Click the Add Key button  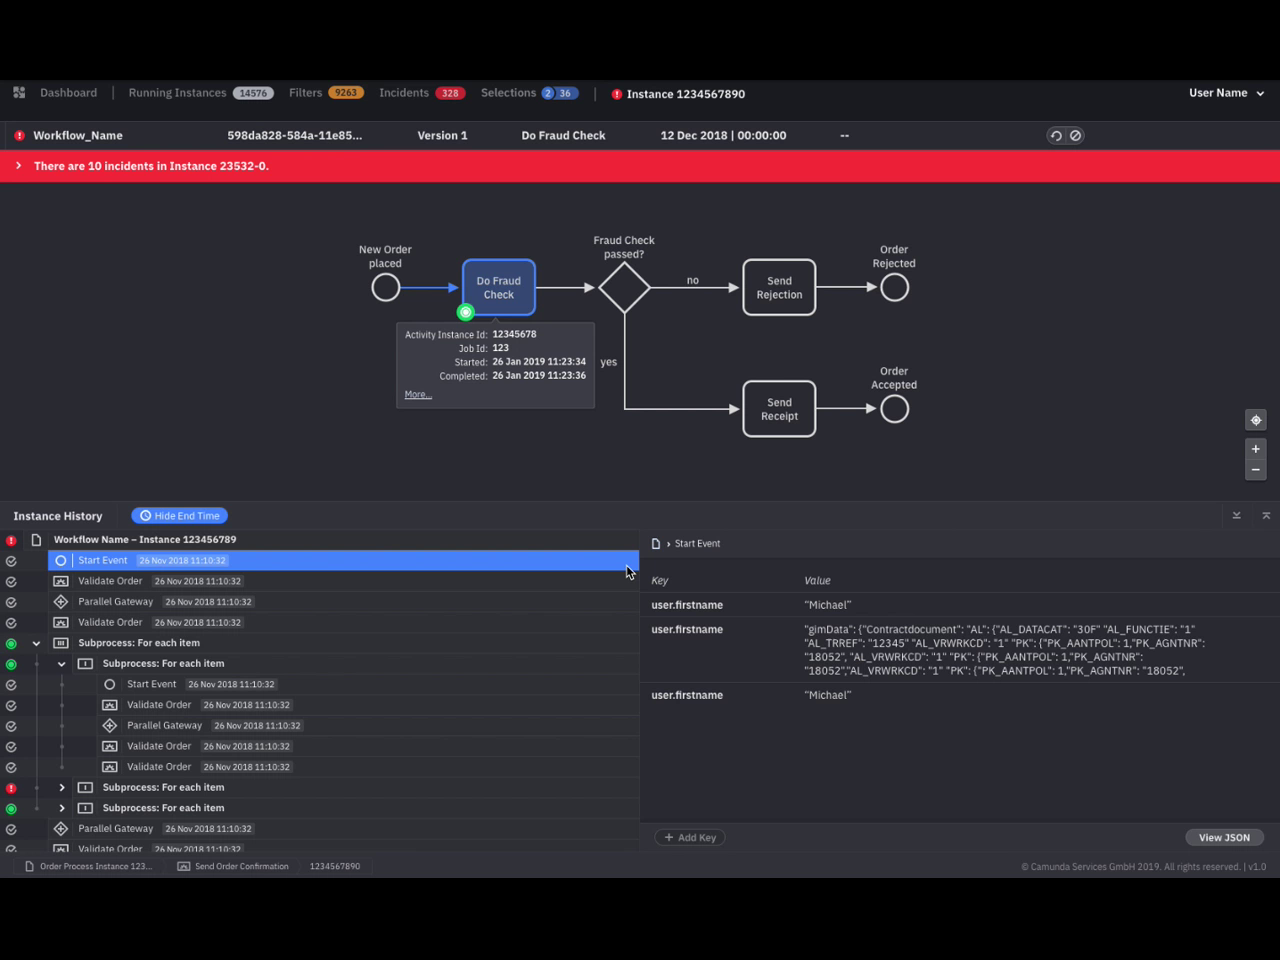coord(690,838)
